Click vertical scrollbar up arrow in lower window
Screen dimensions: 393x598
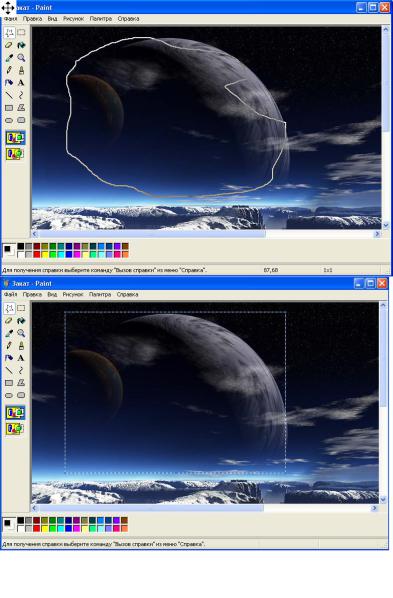[x=383, y=305]
